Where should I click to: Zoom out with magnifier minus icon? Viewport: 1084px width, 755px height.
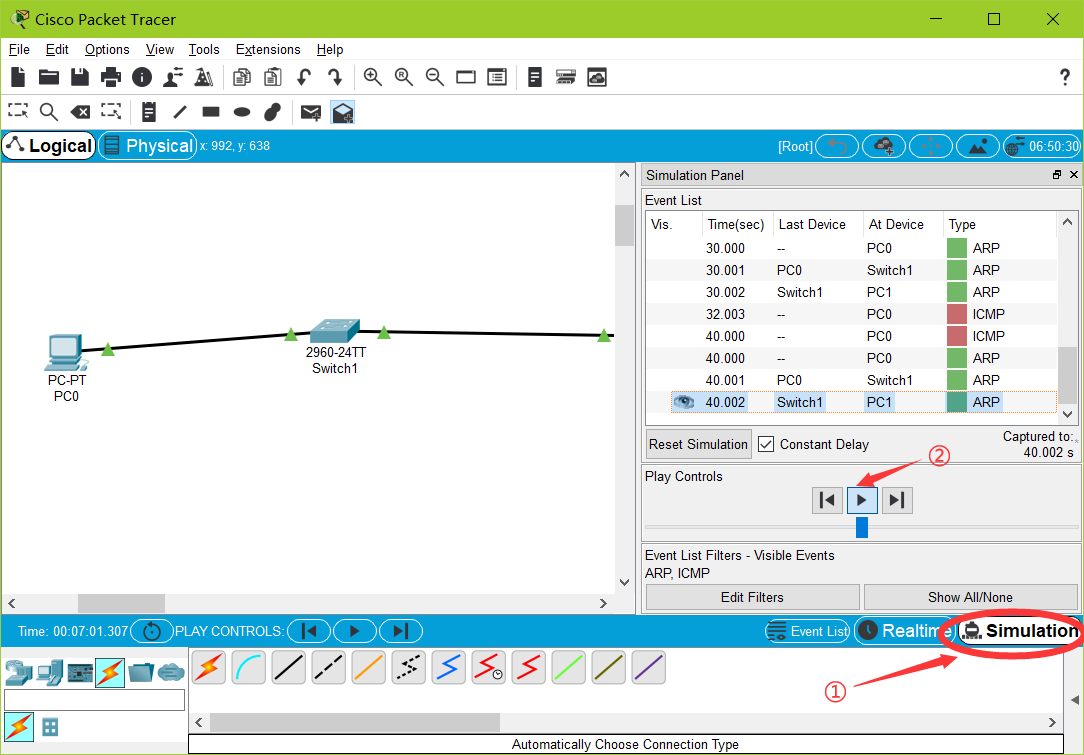click(435, 77)
